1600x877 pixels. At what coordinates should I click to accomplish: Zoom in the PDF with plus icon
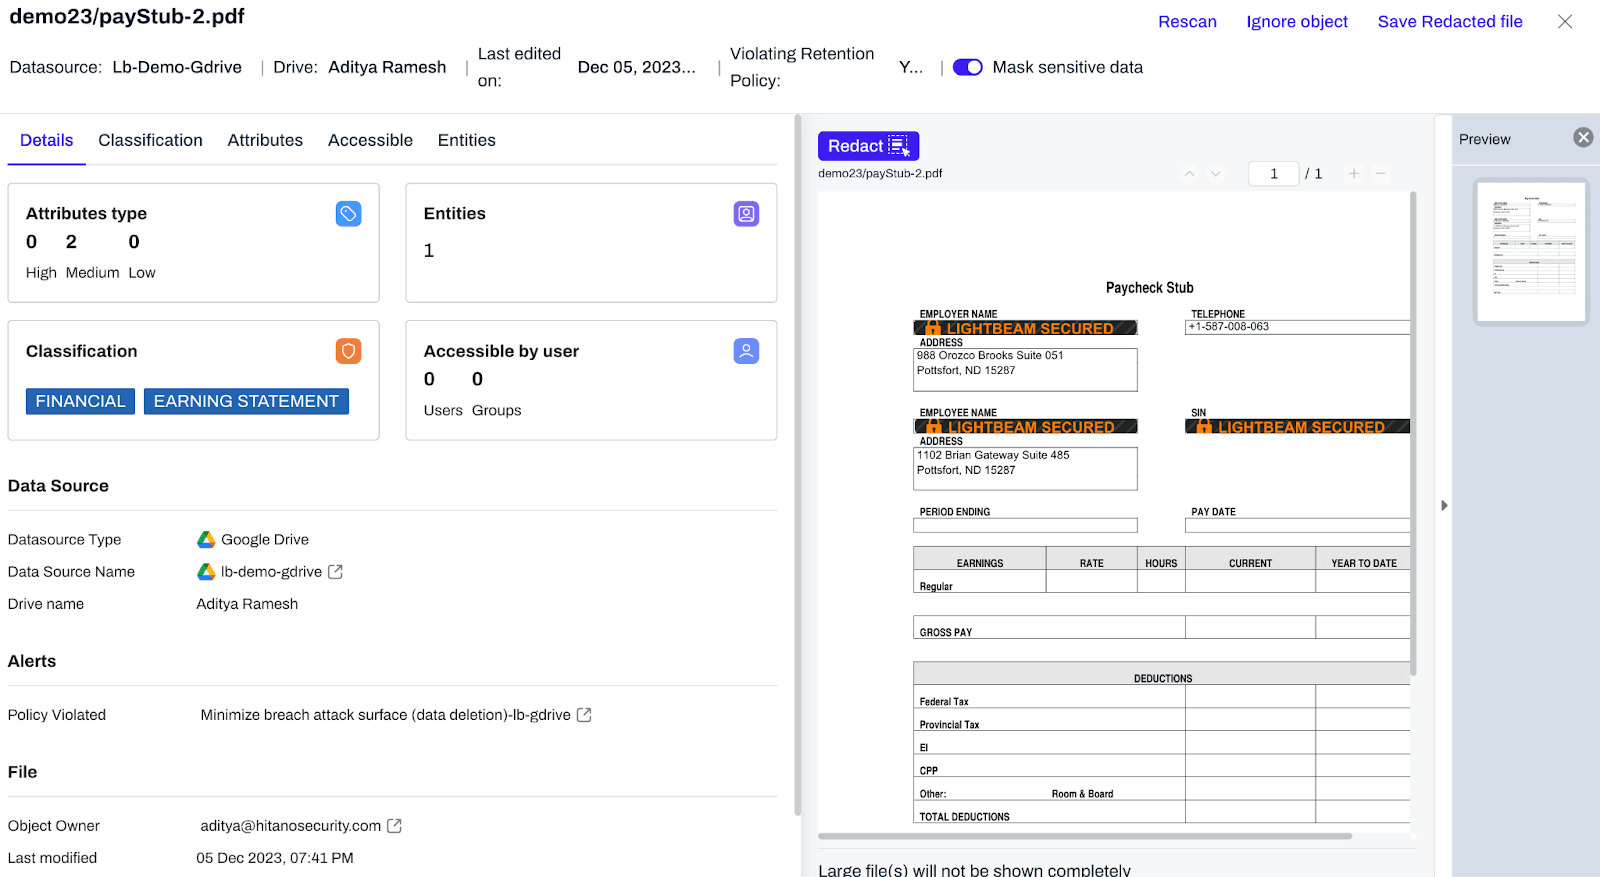[x=1353, y=174]
